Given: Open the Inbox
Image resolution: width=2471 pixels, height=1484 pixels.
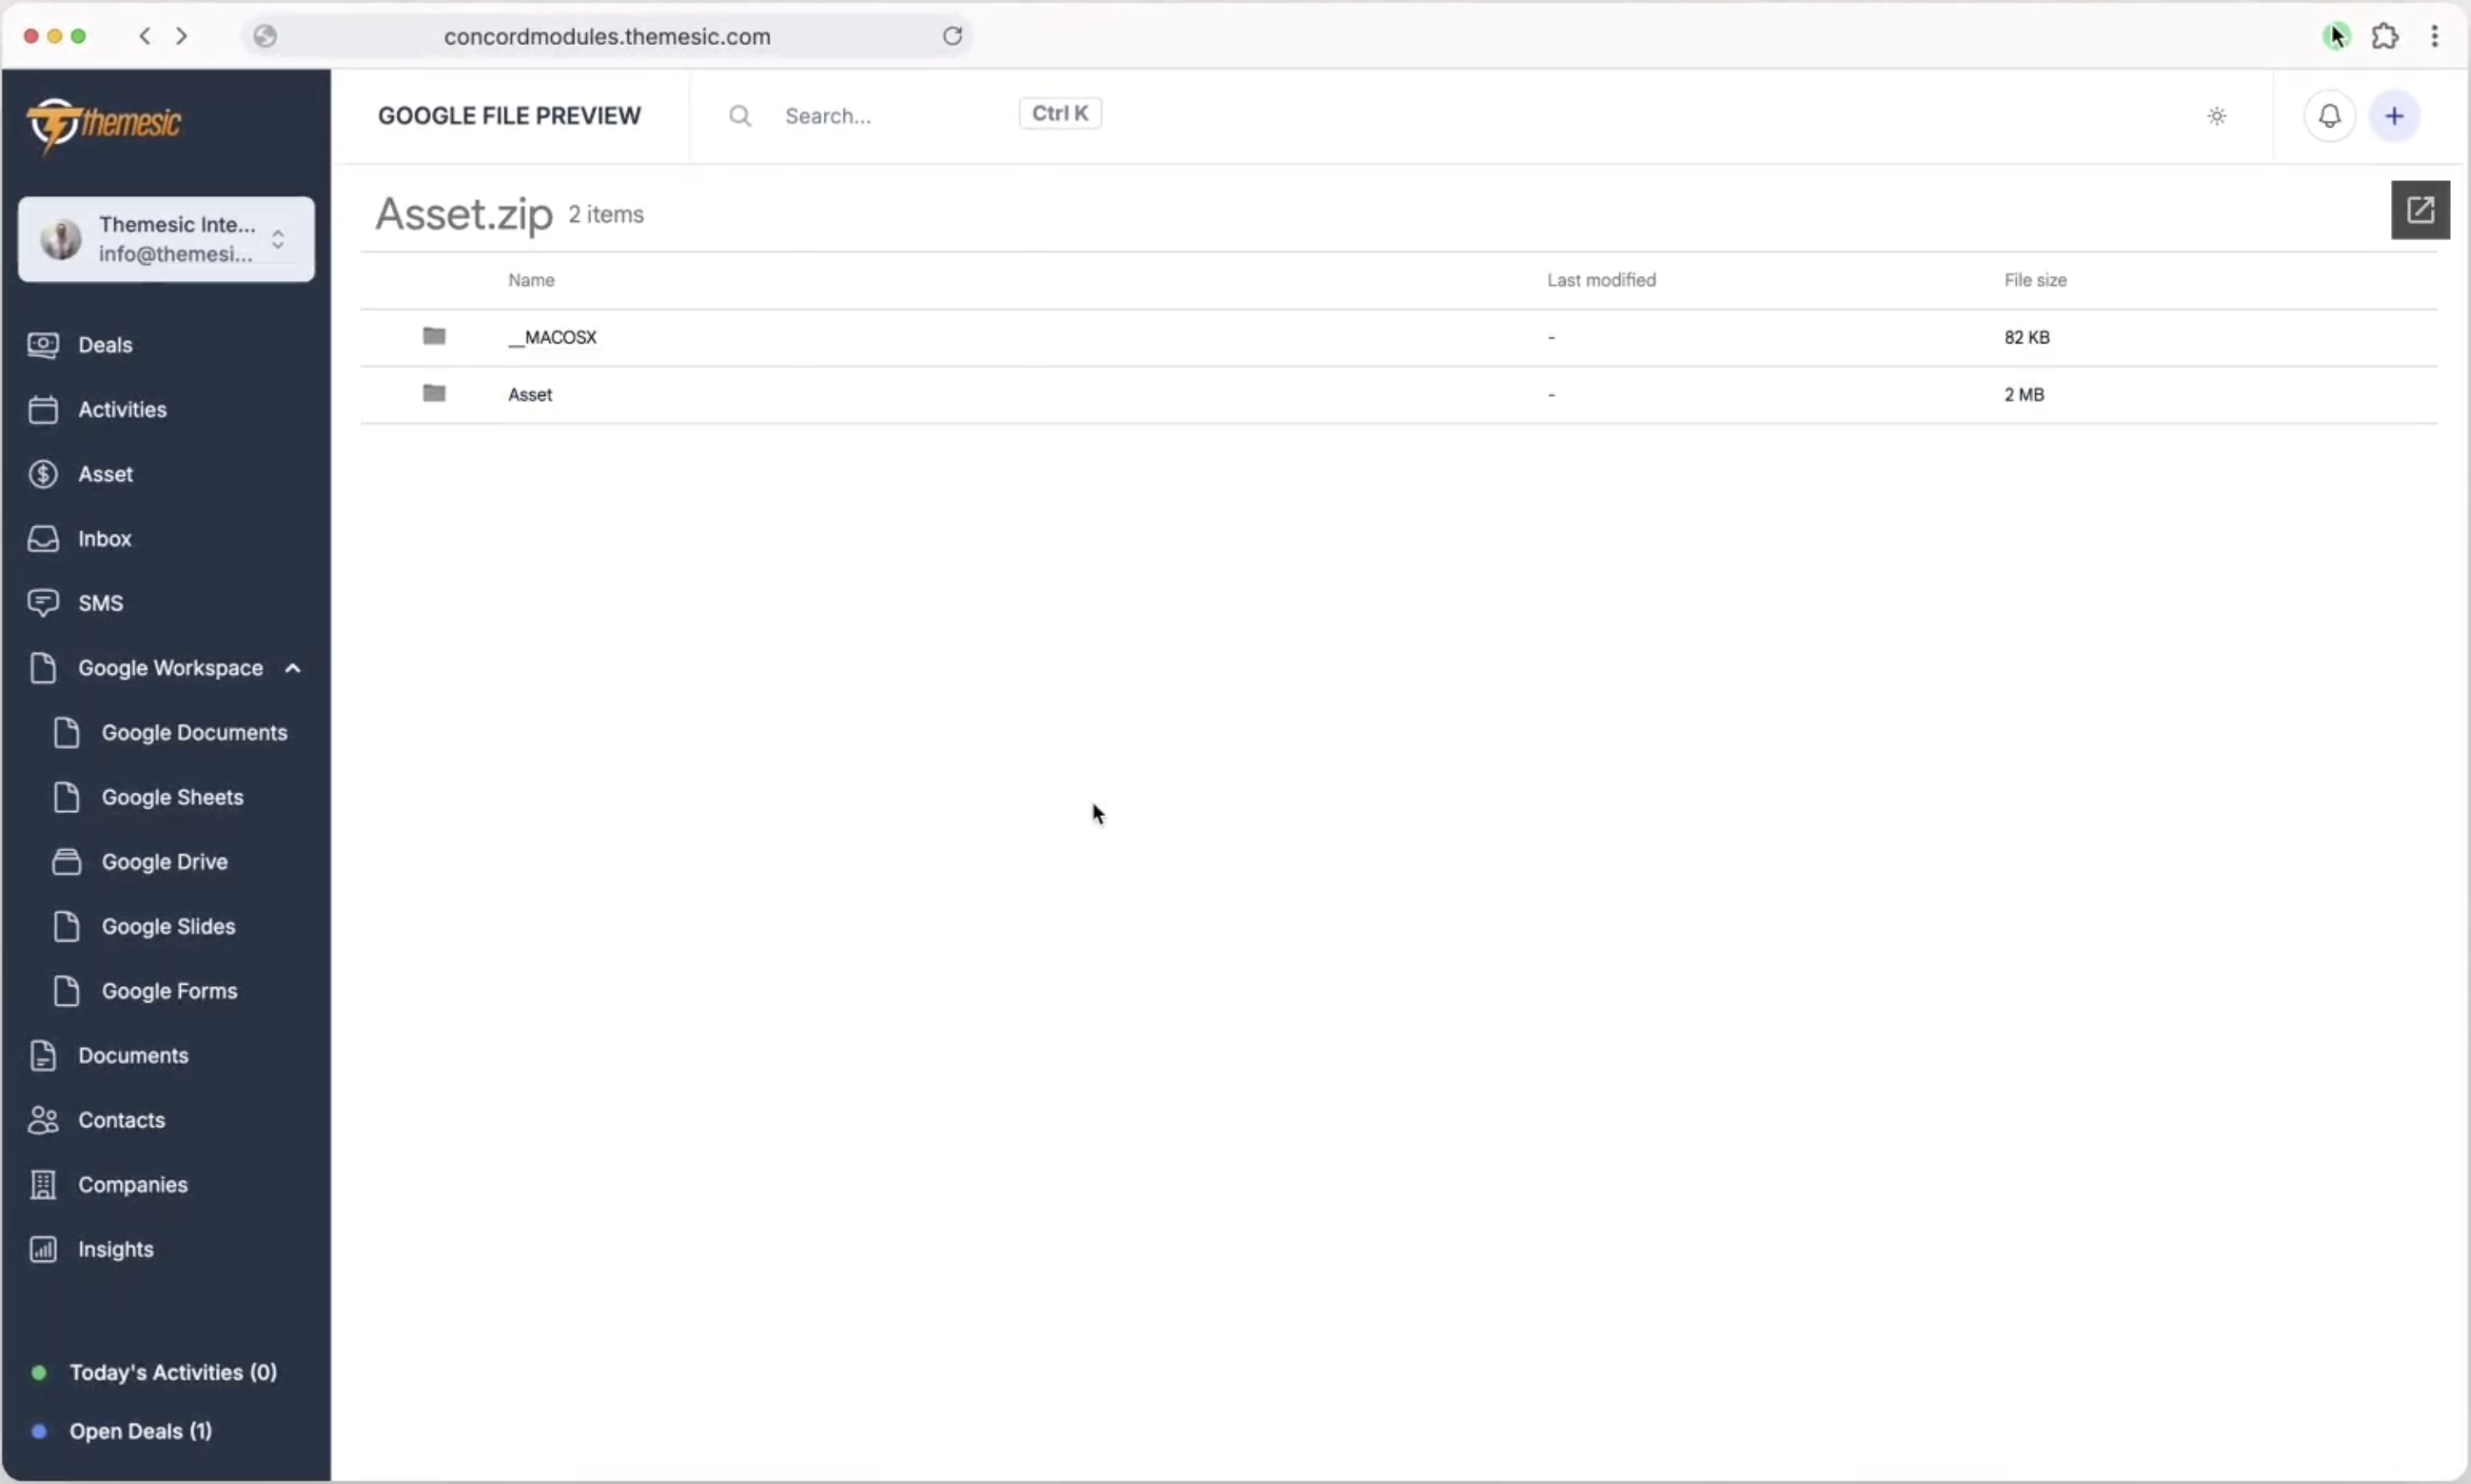Looking at the screenshot, I should (x=104, y=538).
